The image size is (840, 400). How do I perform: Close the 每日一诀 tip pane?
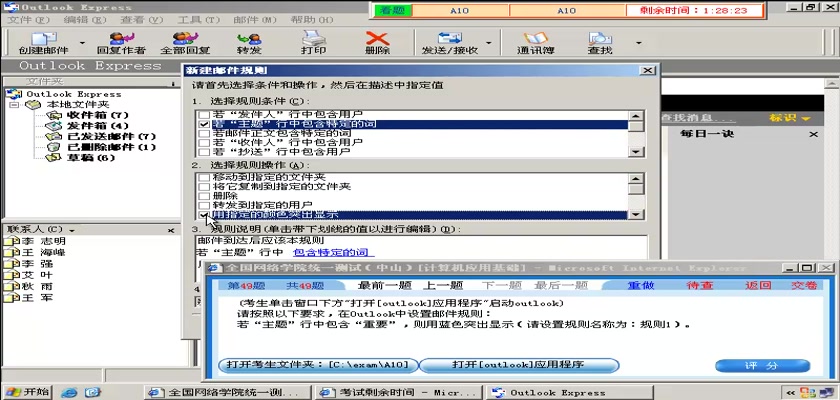tap(814, 134)
